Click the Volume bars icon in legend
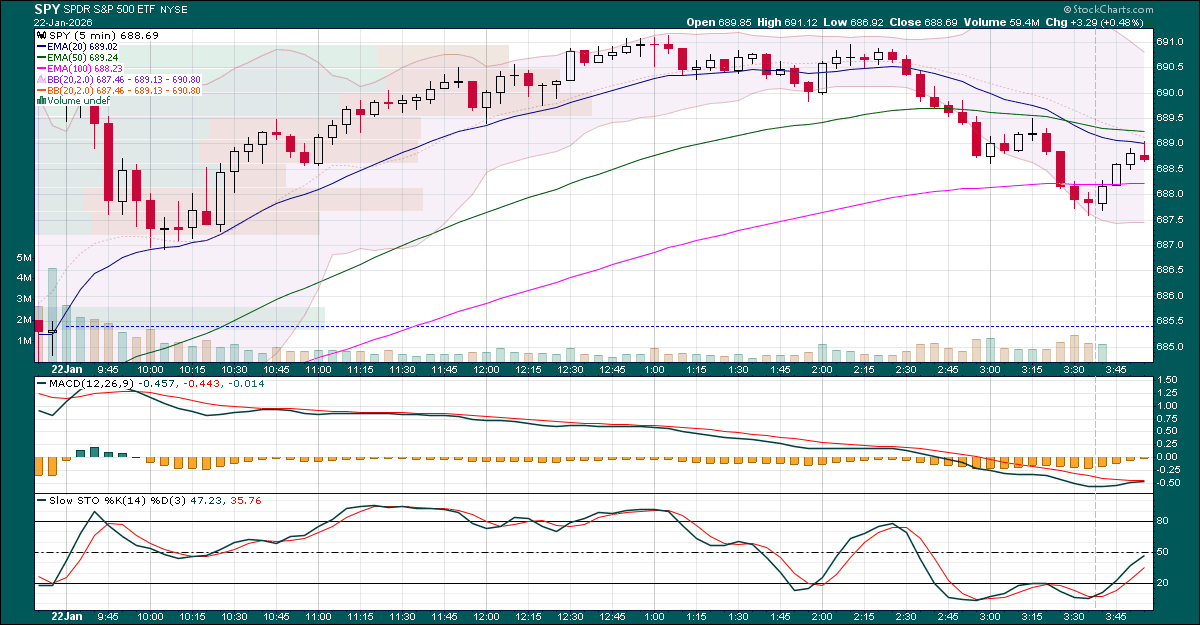This screenshot has width=1200, height=625. click(x=41, y=101)
